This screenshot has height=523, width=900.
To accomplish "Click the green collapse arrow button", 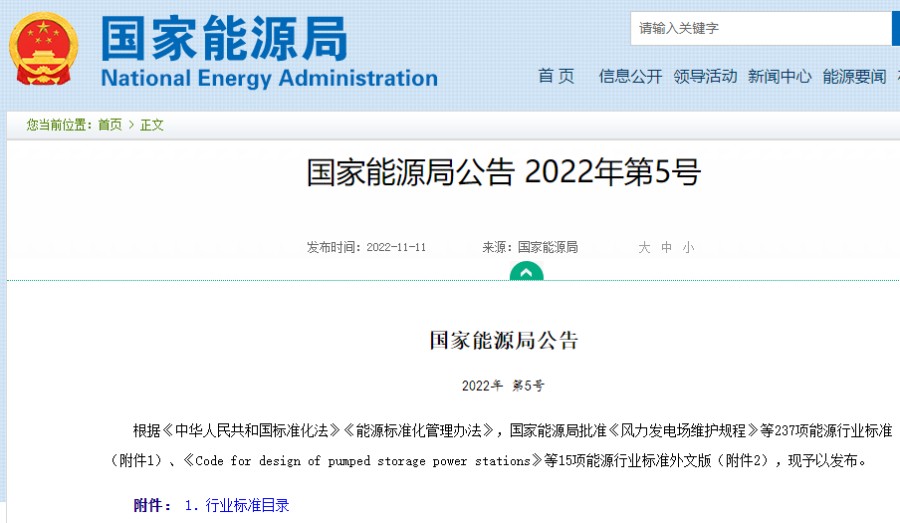I will point(526,272).
